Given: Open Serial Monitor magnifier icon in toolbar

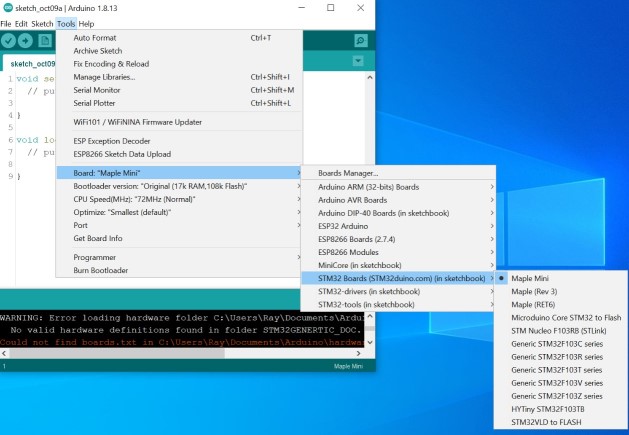Looking at the screenshot, I should pyautogui.click(x=361, y=41).
